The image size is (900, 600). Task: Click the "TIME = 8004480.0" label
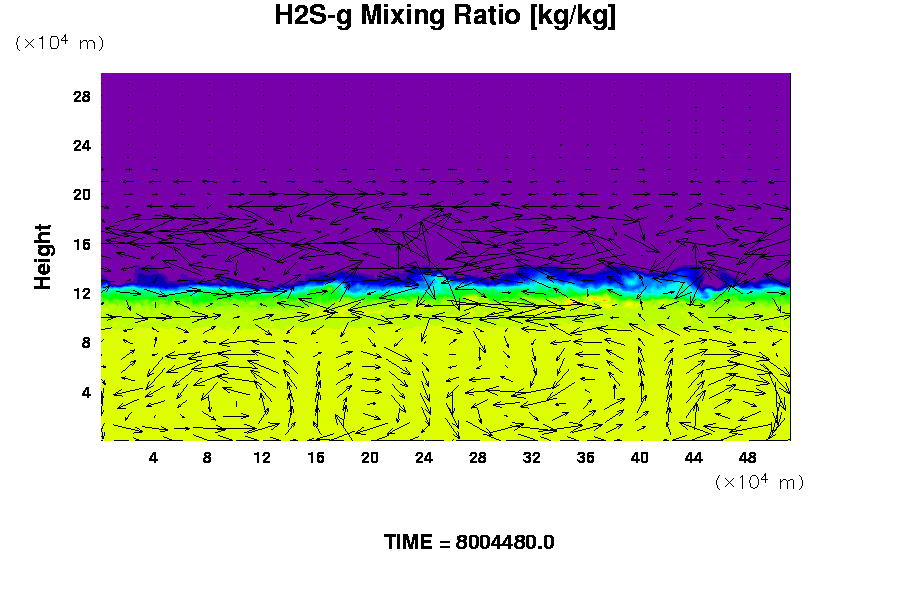coord(469,542)
